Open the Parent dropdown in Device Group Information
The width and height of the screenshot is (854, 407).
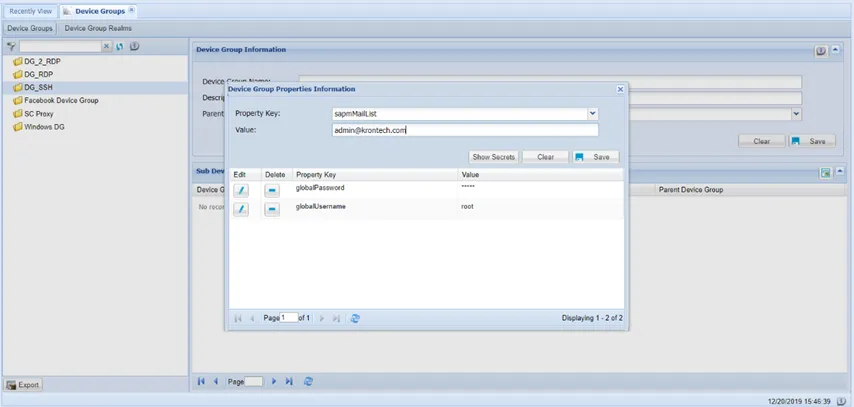(796, 114)
